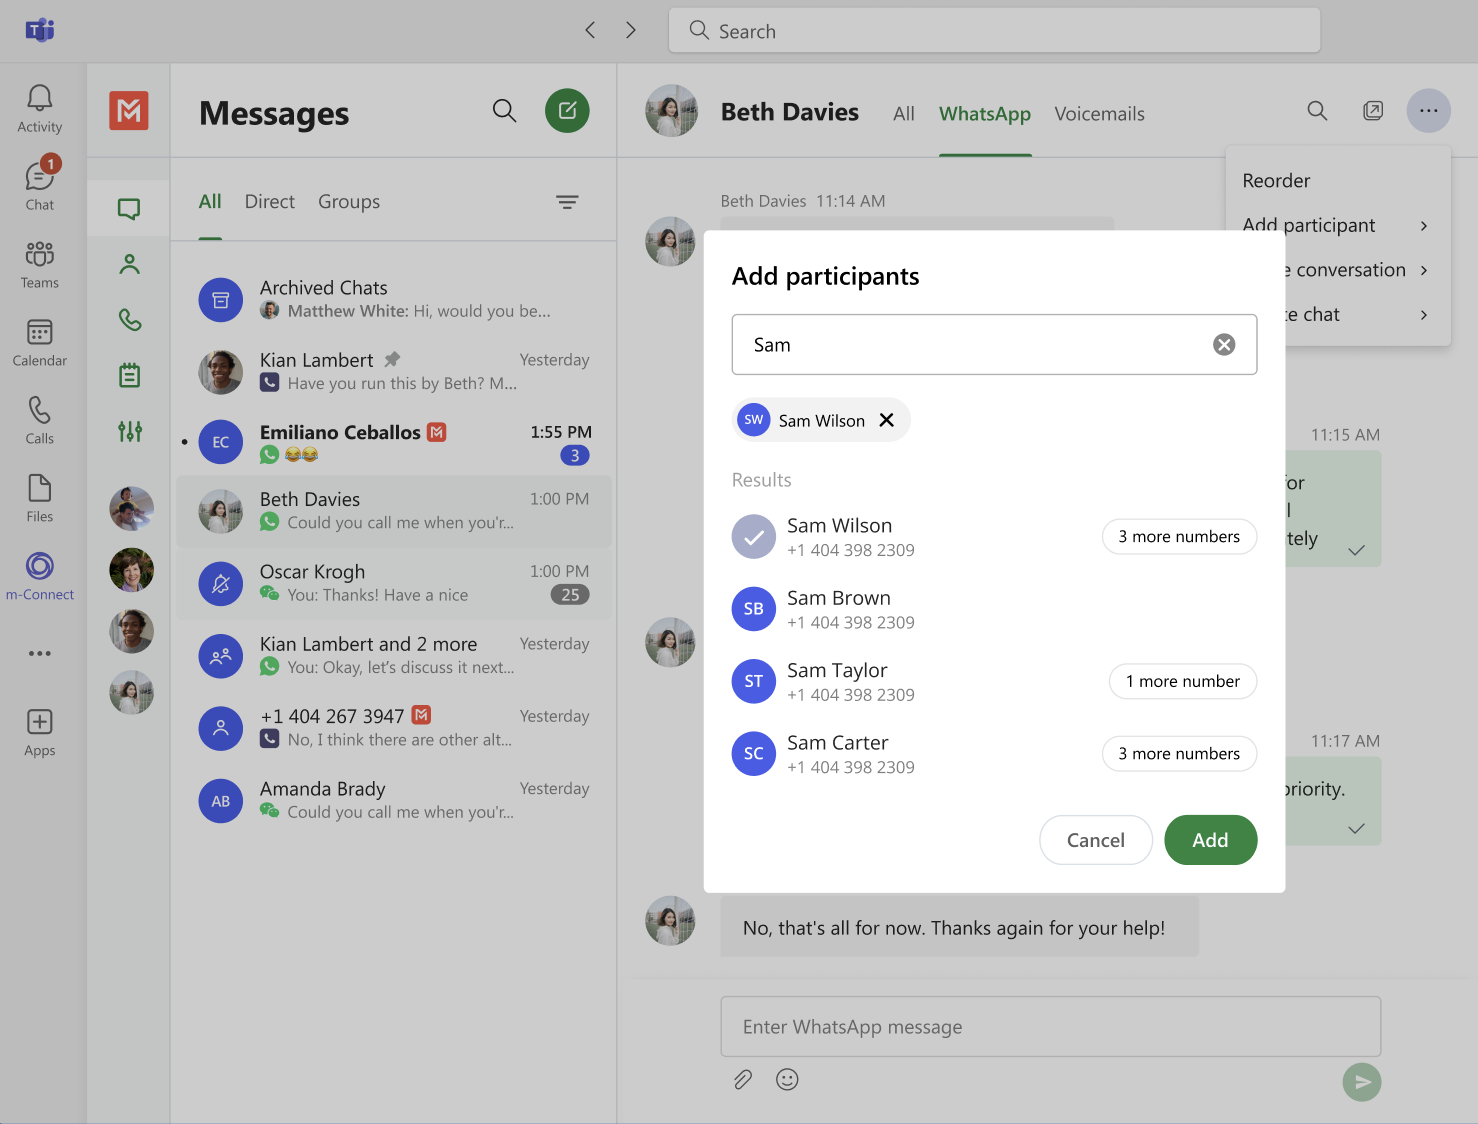Open the Calendar icon in sidebar
Image resolution: width=1478 pixels, height=1124 pixels.
click(40, 342)
